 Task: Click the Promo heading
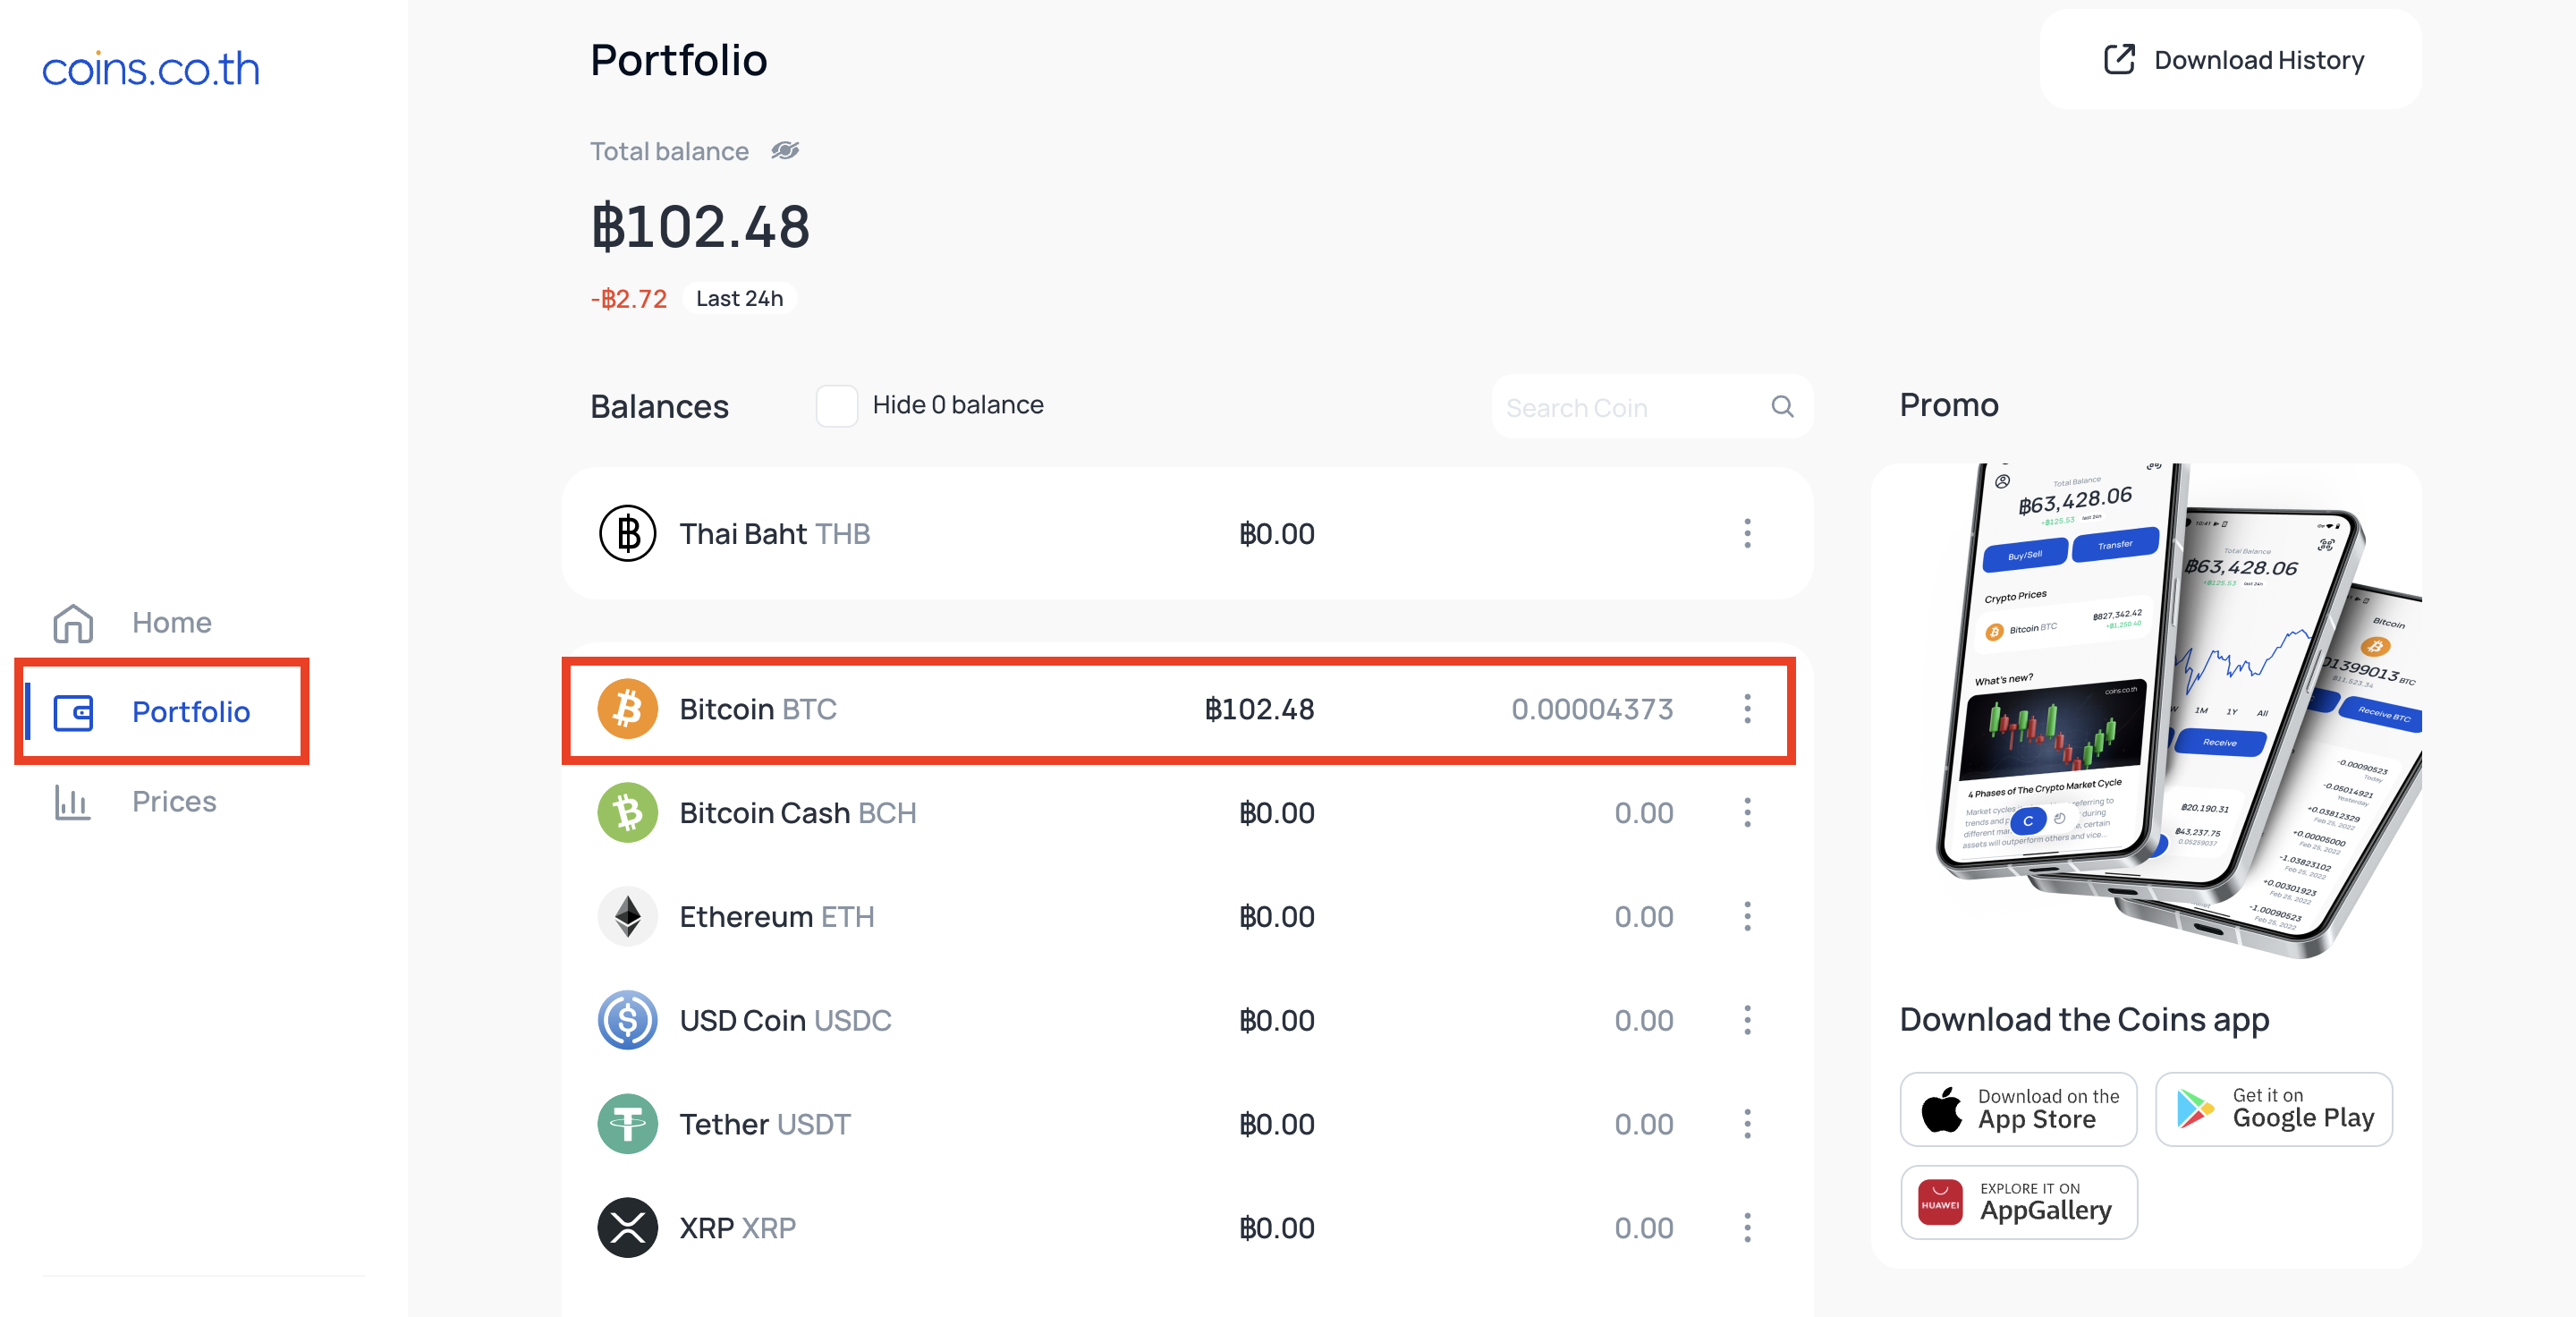1949,405
